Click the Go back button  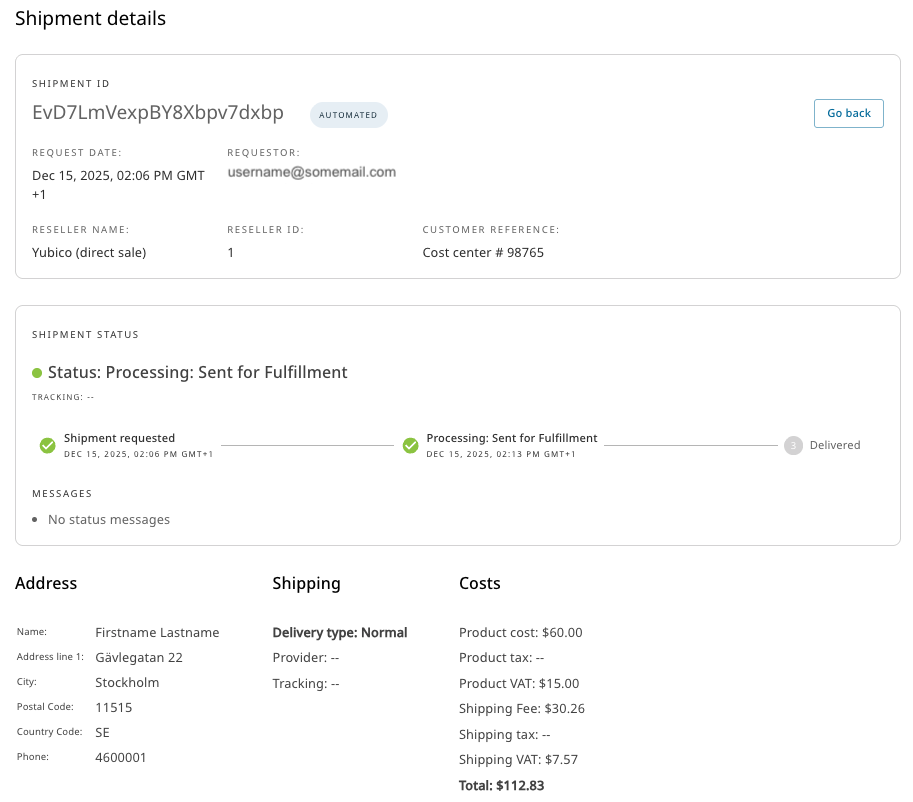pyautogui.click(x=848, y=113)
